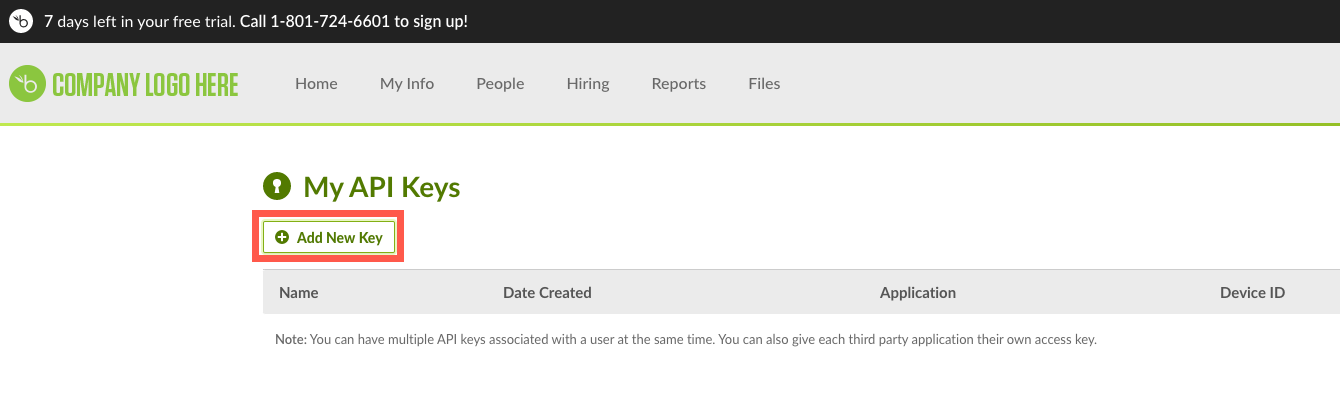Viewport: 1340px width, 413px height.
Task: Open the Reports menu
Action: [679, 84]
